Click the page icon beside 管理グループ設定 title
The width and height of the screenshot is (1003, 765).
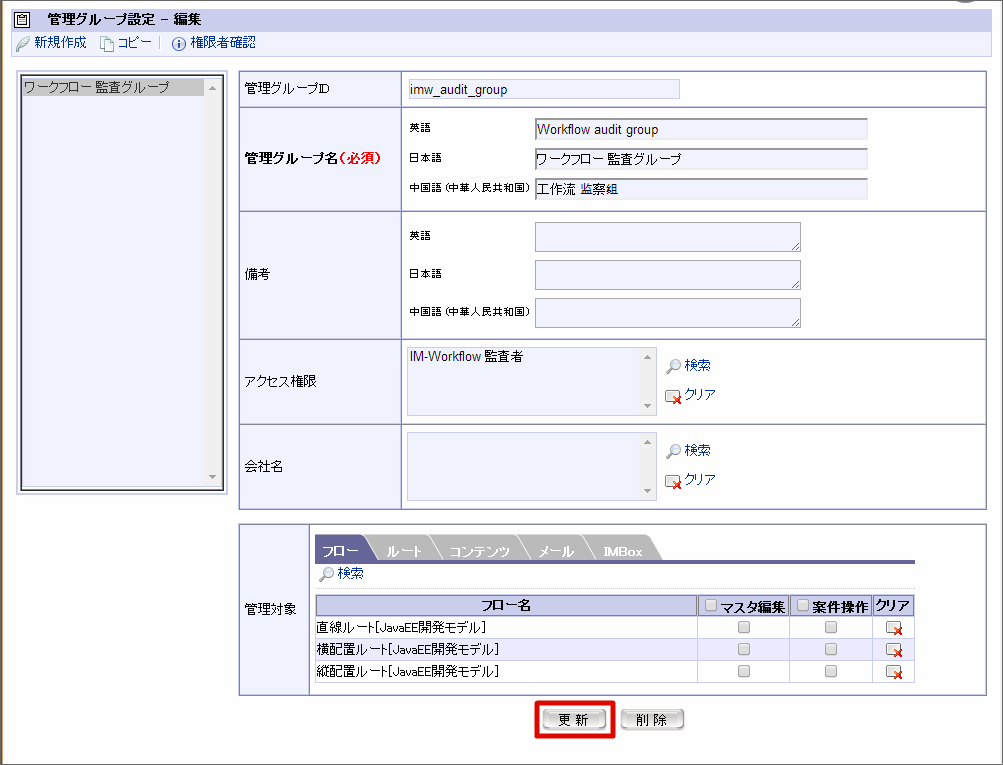click(22, 20)
